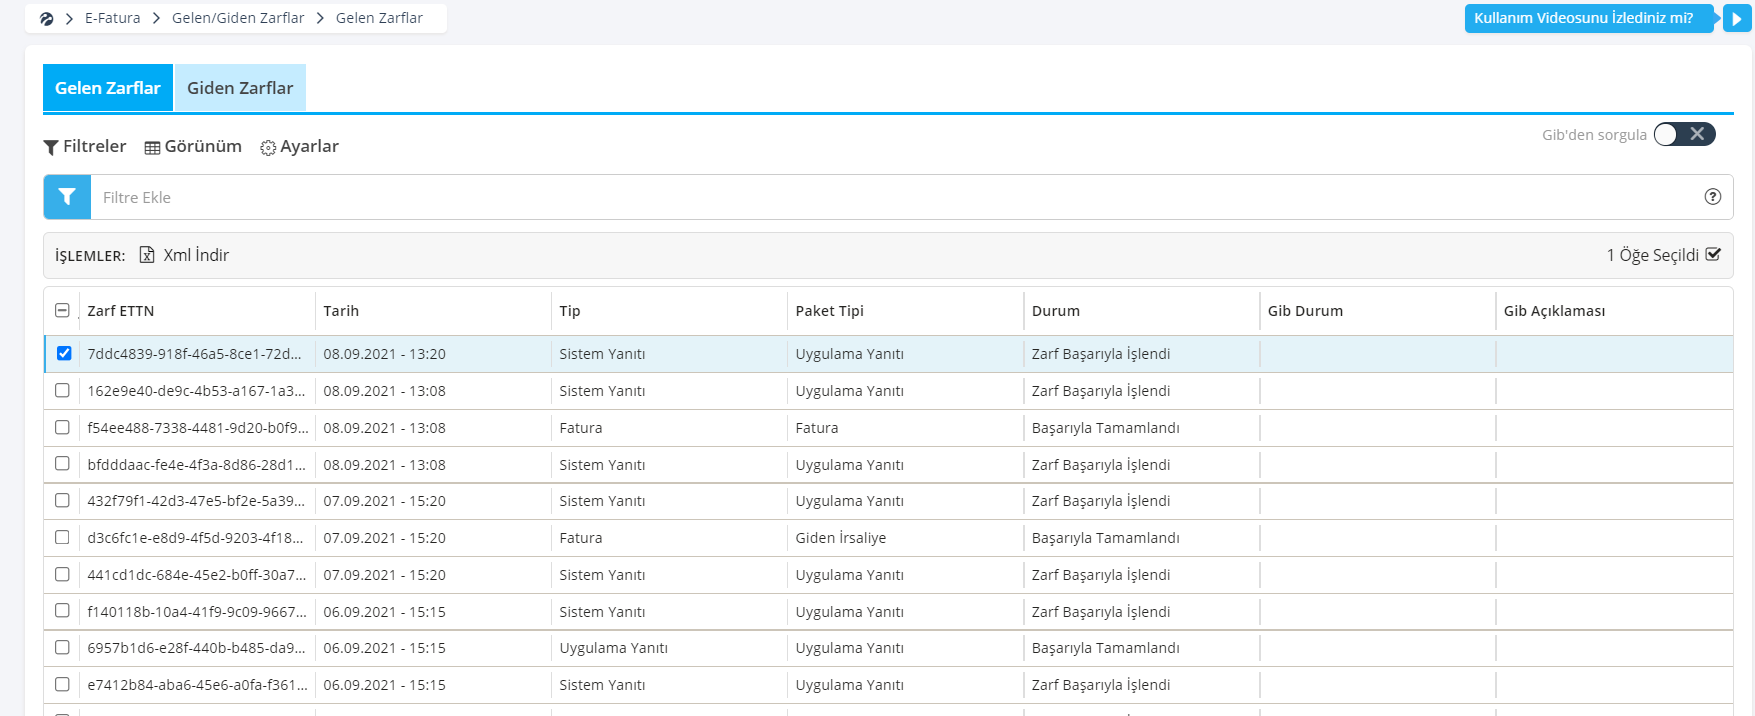Screen dimensions: 1755x716
Task: Click the Xml İndir file icon
Action: (147, 255)
